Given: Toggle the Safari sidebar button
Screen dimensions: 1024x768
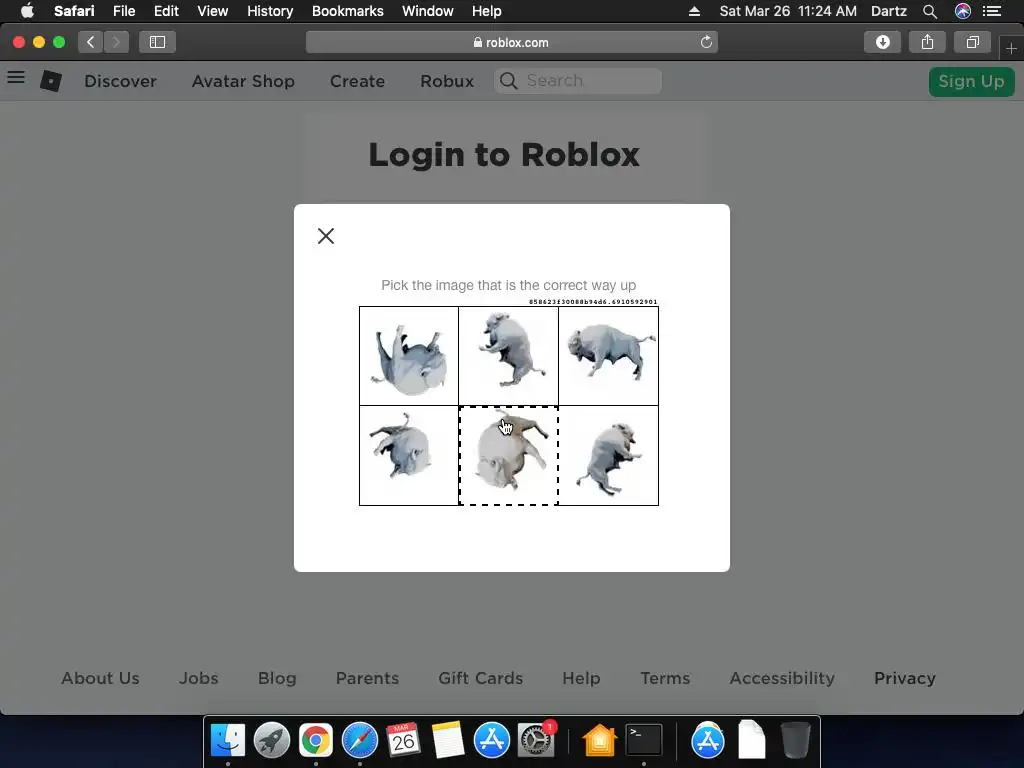Looking at the screenshot, I should coord(157,42).
